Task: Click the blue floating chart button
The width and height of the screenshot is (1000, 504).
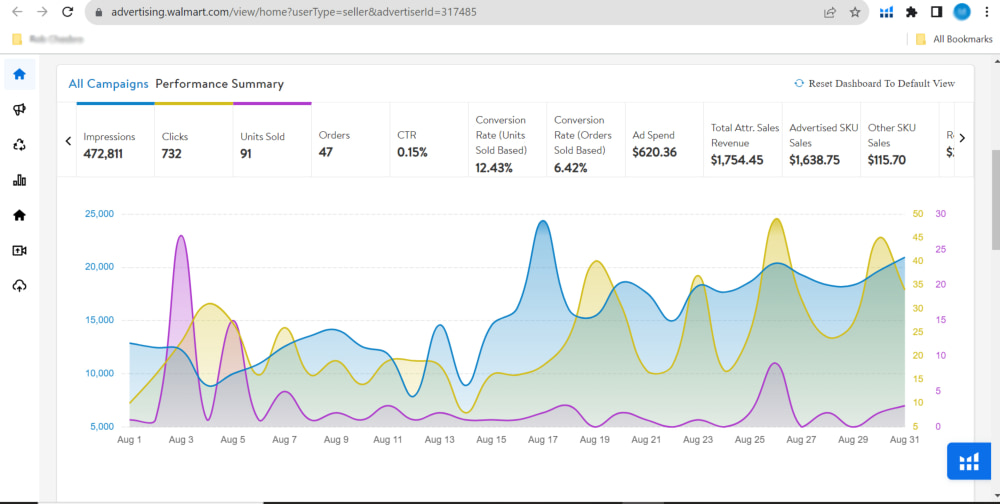Action: pyautogui.click(x=968, y=461)
